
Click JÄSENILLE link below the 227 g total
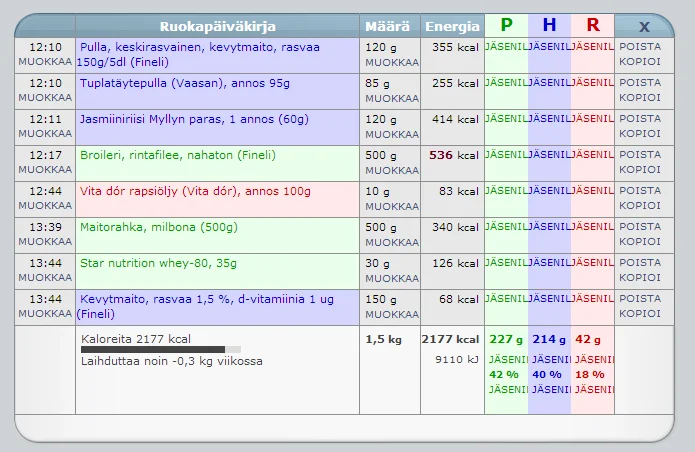(x=506, y=358)
